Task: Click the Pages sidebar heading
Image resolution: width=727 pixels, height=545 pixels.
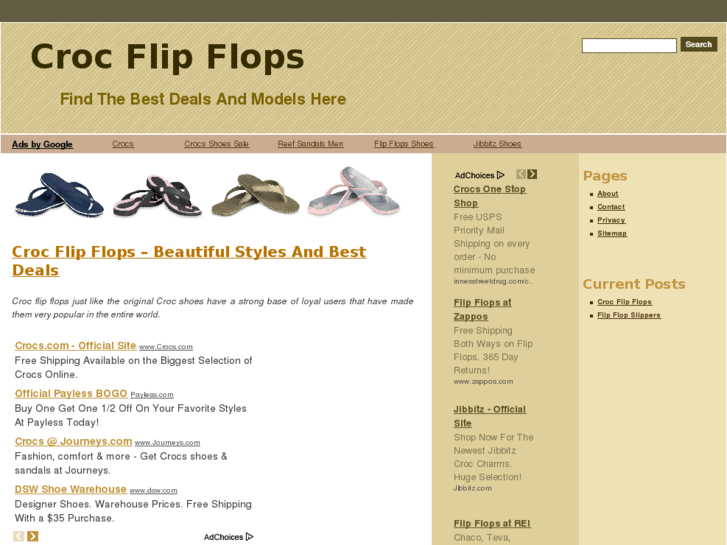Action: pos(605,176)
